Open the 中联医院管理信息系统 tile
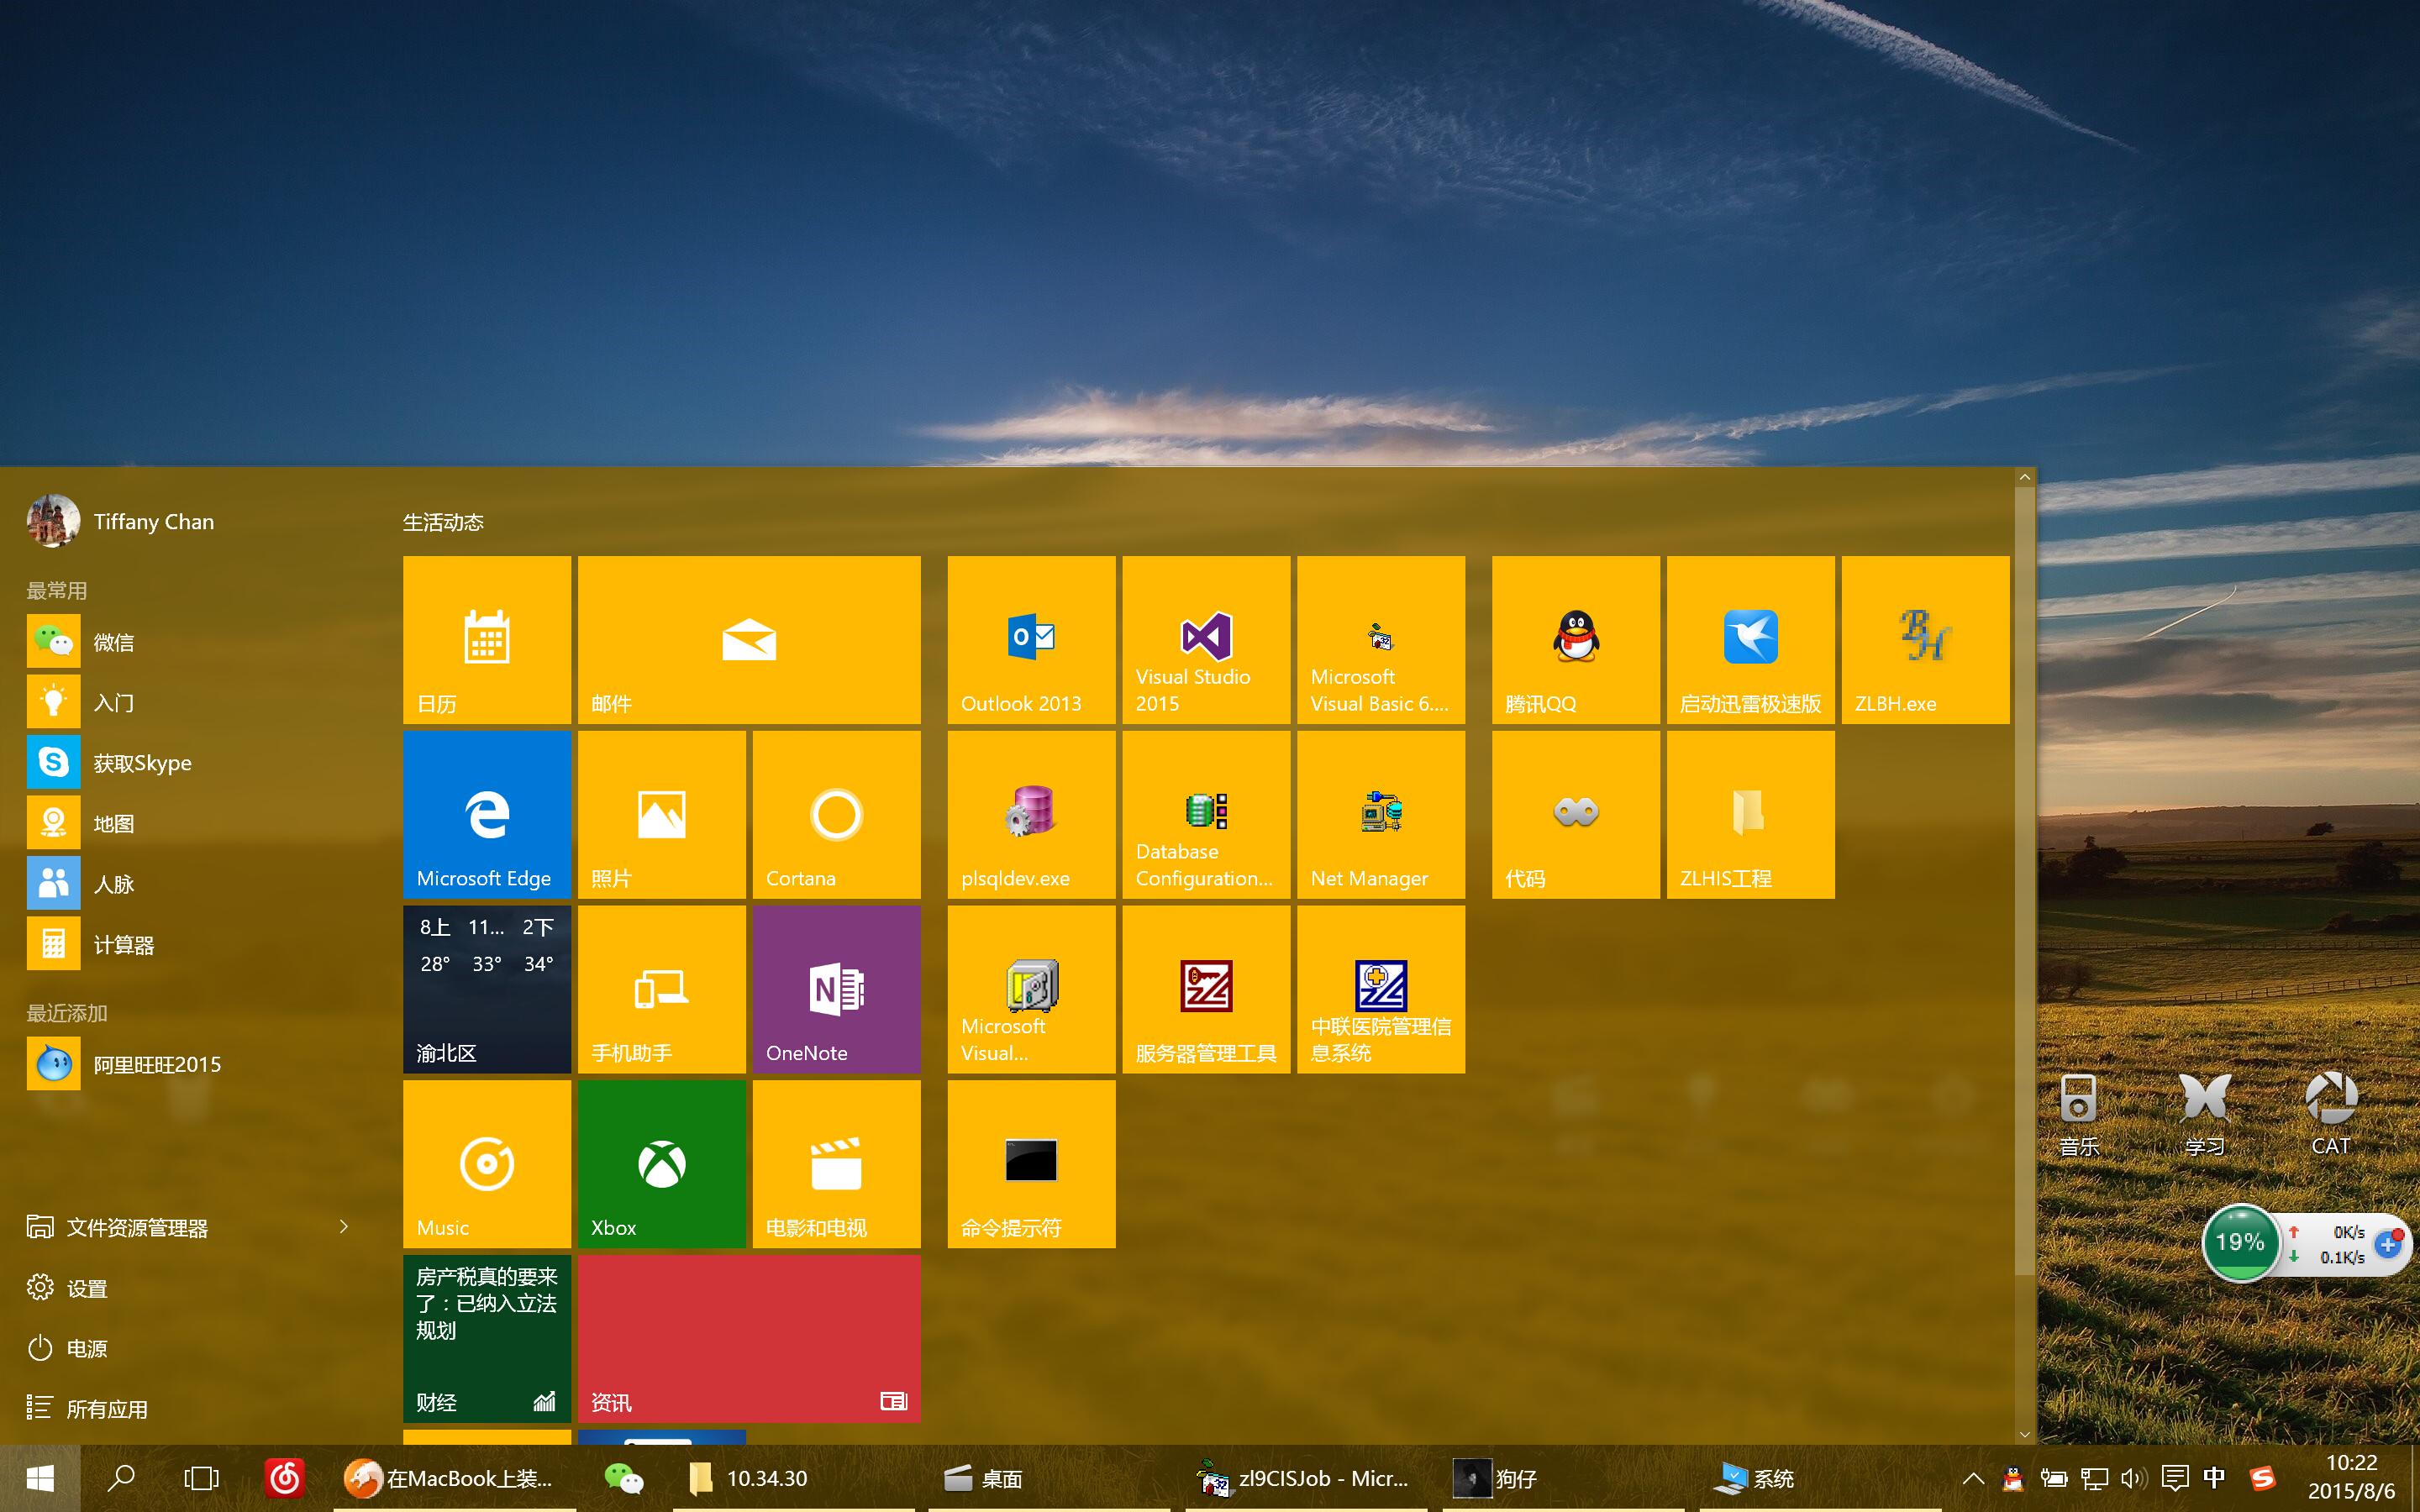Image resolution: width=2420 pixels, height=1512 pixels. [x=1381, y=989]
